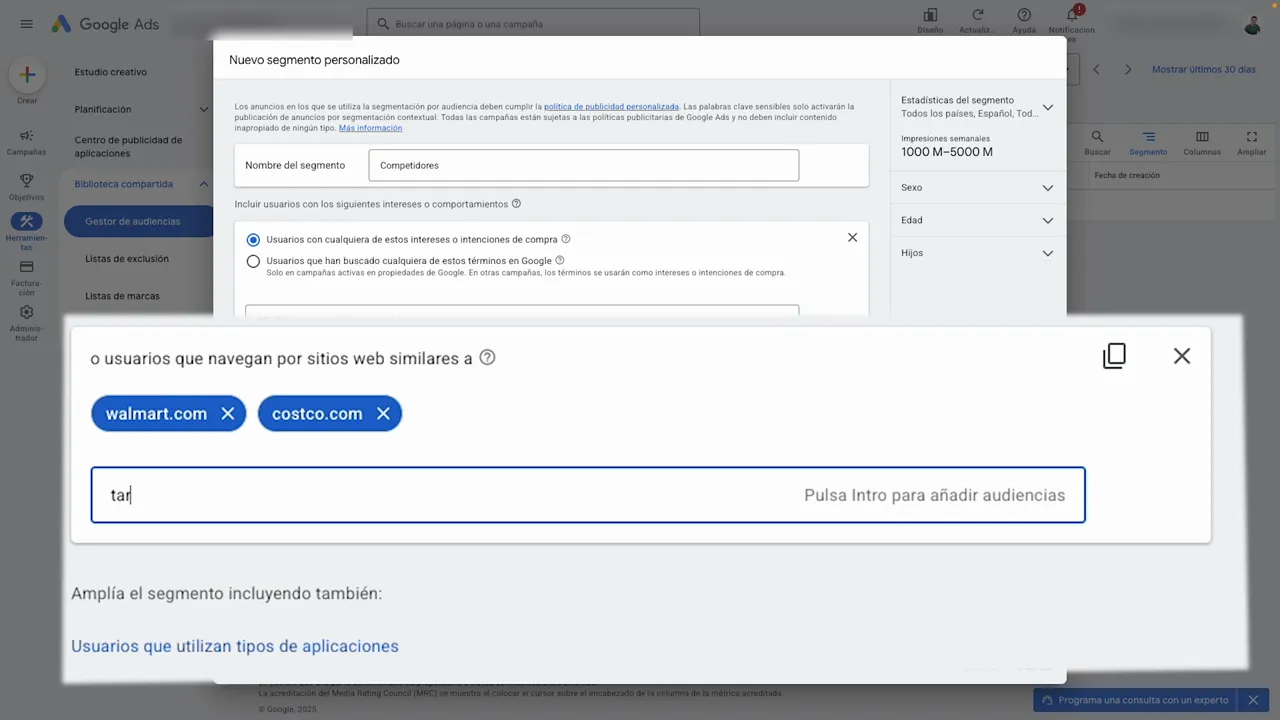Expand the Hijos section
This screenshot has width=1280, height=720.
click(1047, 253)
